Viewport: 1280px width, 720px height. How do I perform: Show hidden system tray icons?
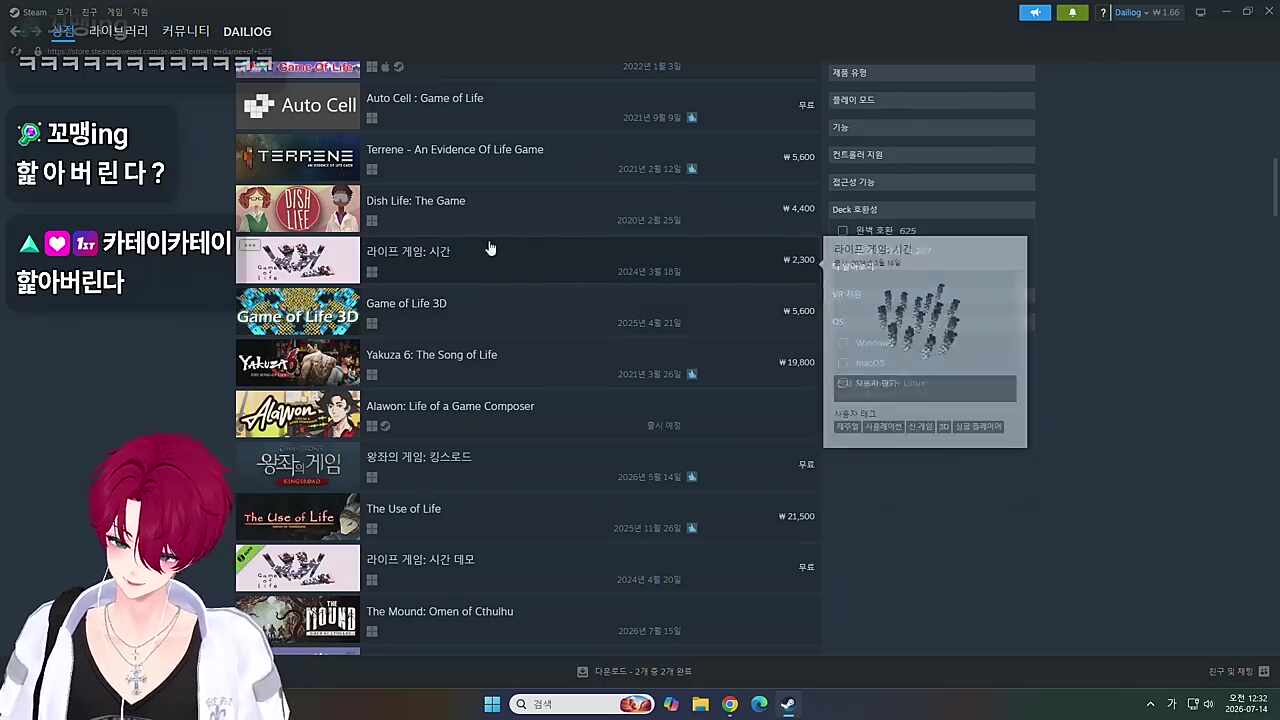tap(1150, 704)
